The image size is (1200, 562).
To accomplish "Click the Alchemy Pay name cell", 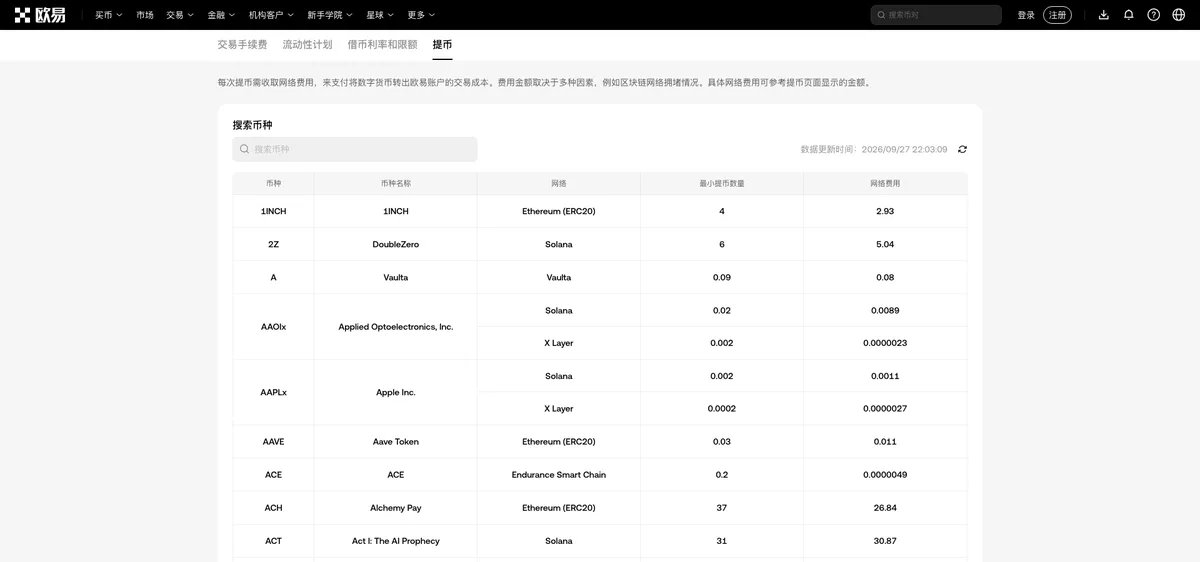I will click(396, 508).
